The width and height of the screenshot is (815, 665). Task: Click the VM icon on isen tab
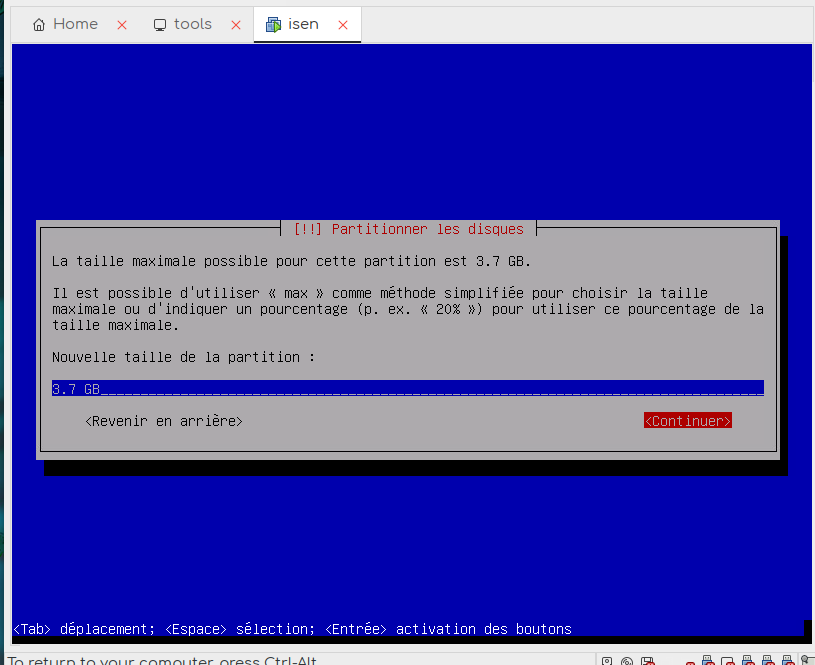[x=273, y=25]
